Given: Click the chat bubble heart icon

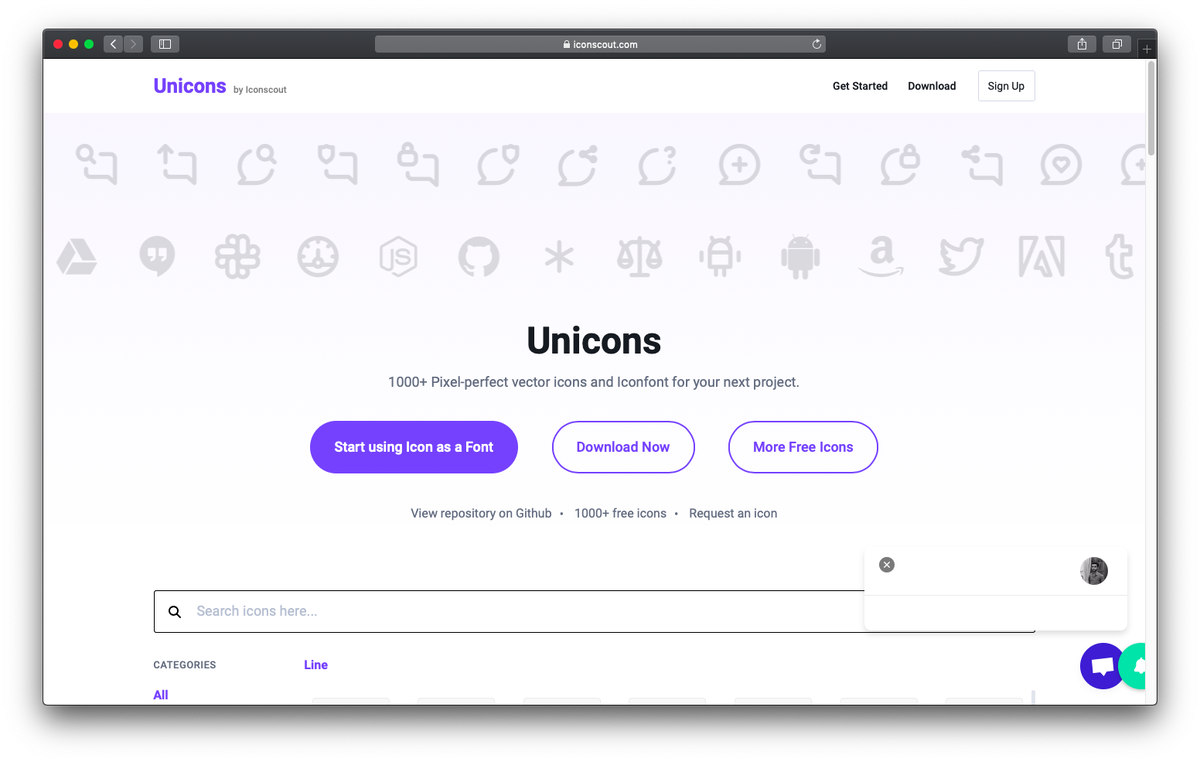Looking at the screenshot, I should (x=1061, y=165).
